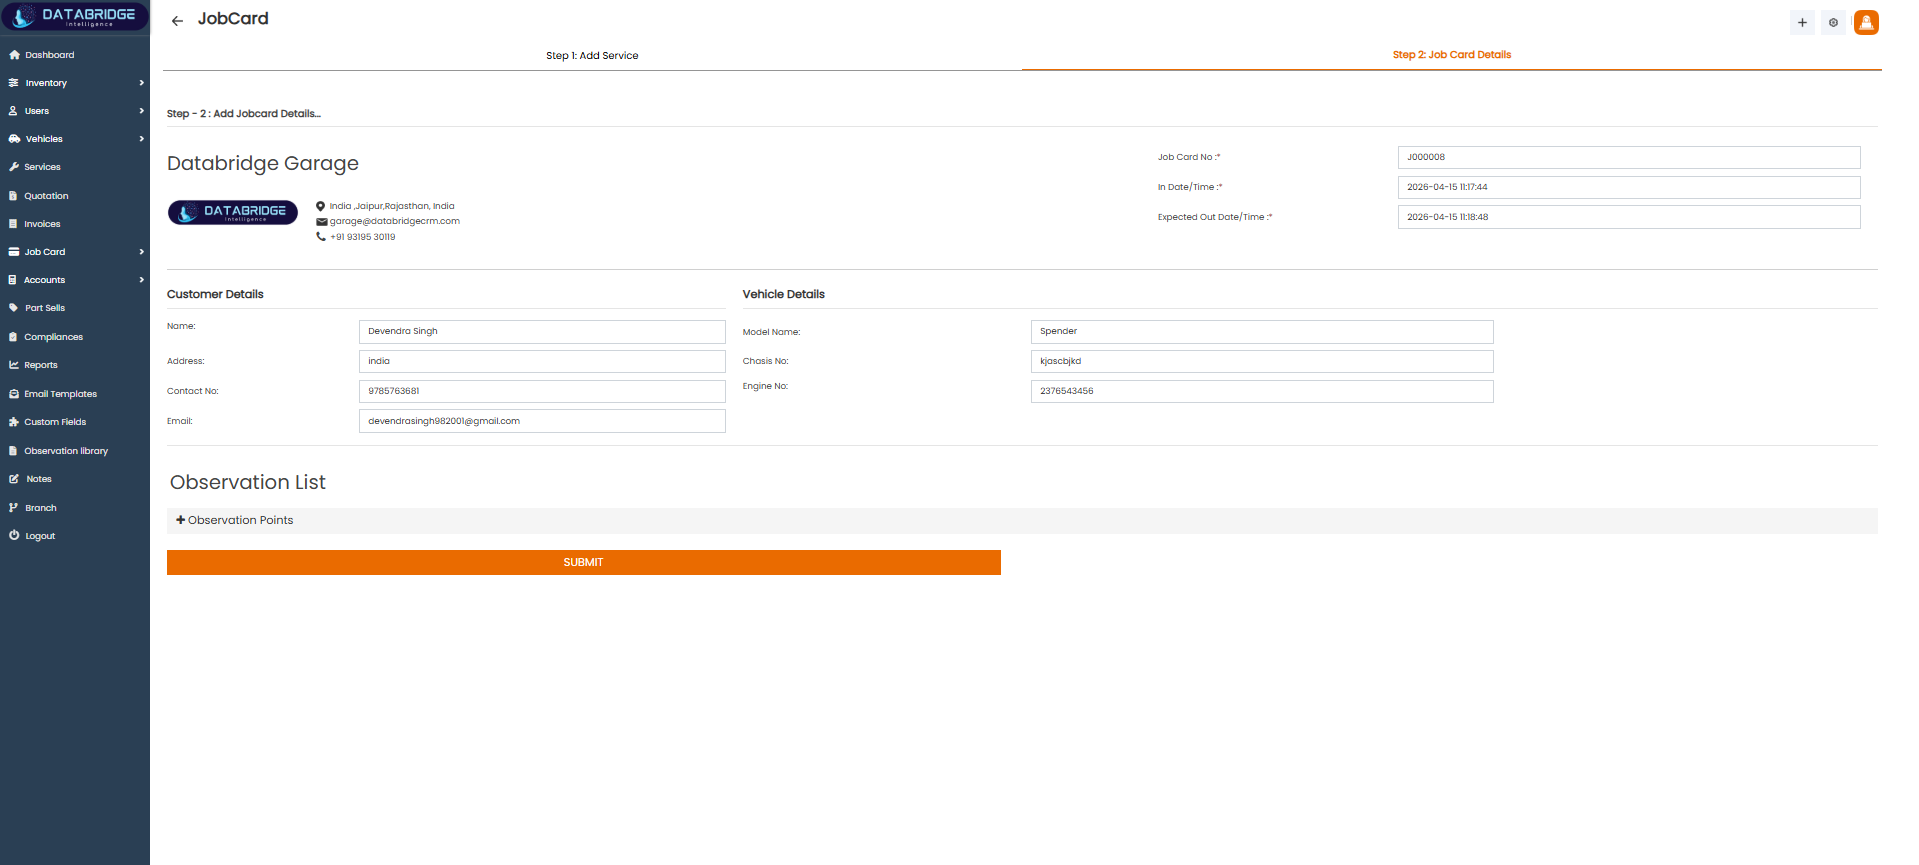Expand the Users submenu chevron
This screenshot has width=1919, height=865.
click(142, 111)
